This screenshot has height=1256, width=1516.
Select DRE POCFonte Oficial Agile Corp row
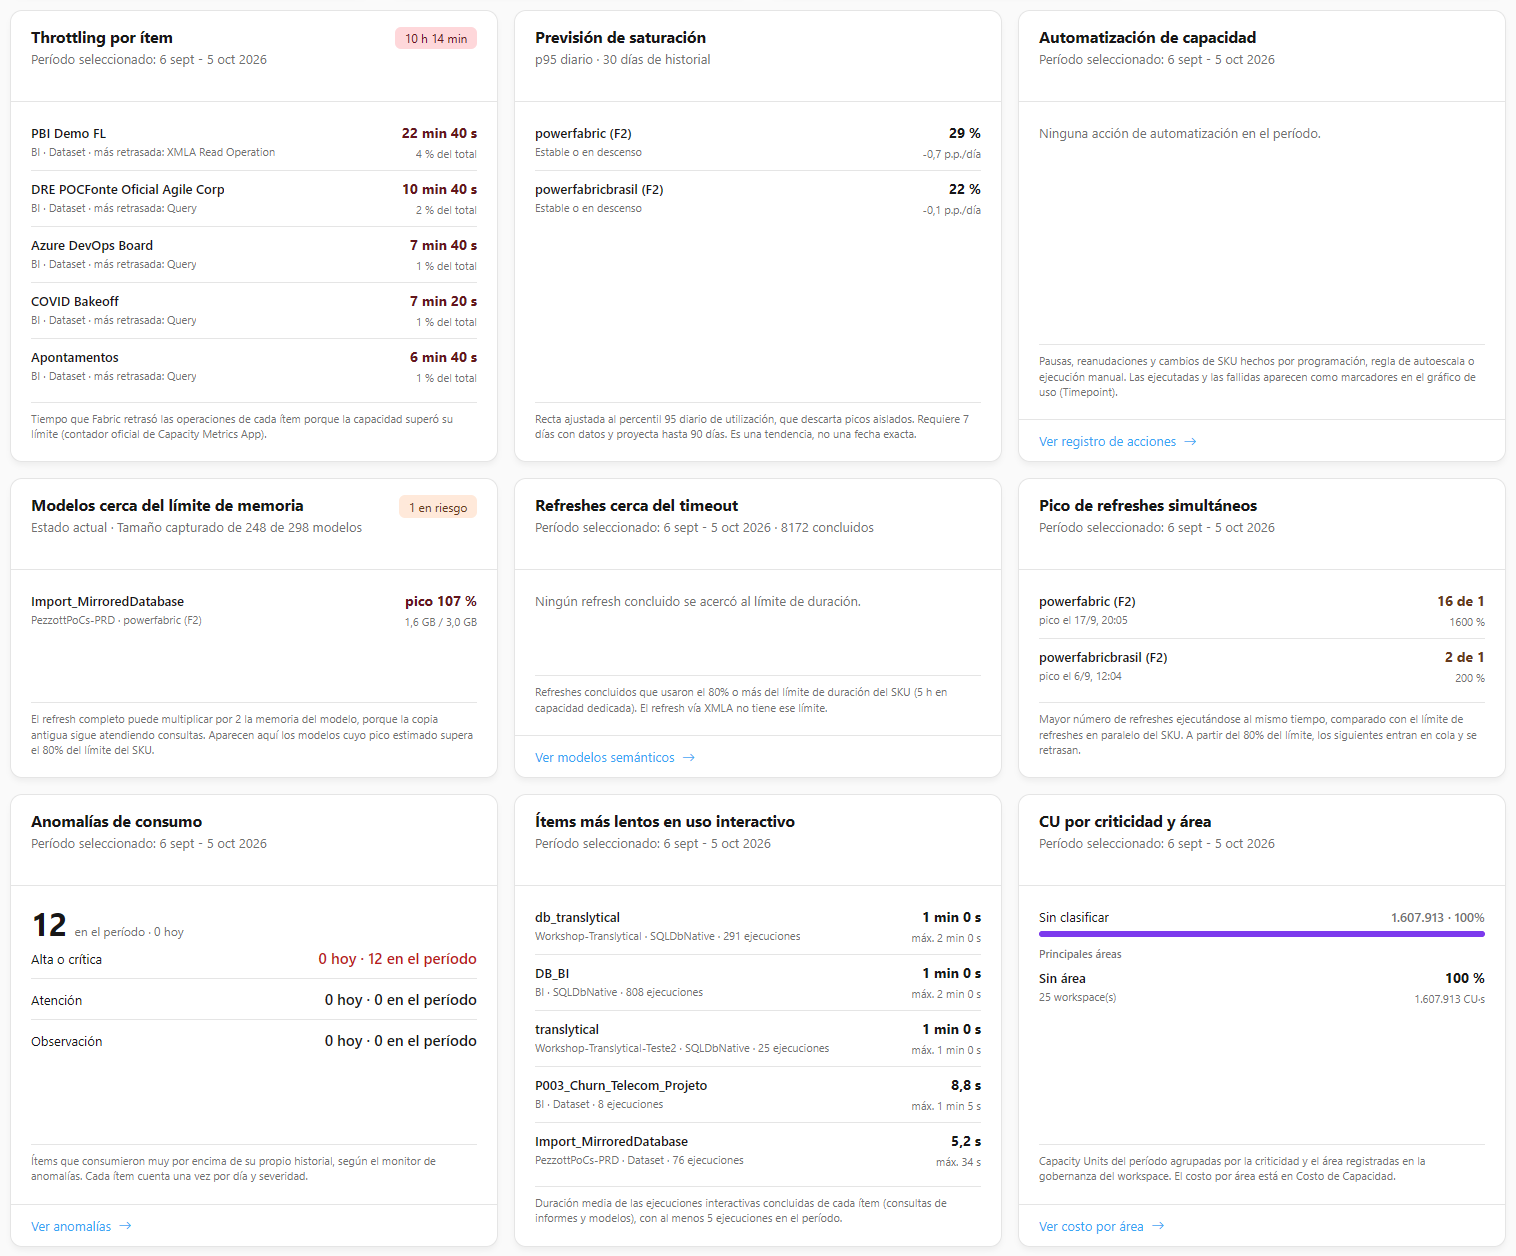pos(254,199)
